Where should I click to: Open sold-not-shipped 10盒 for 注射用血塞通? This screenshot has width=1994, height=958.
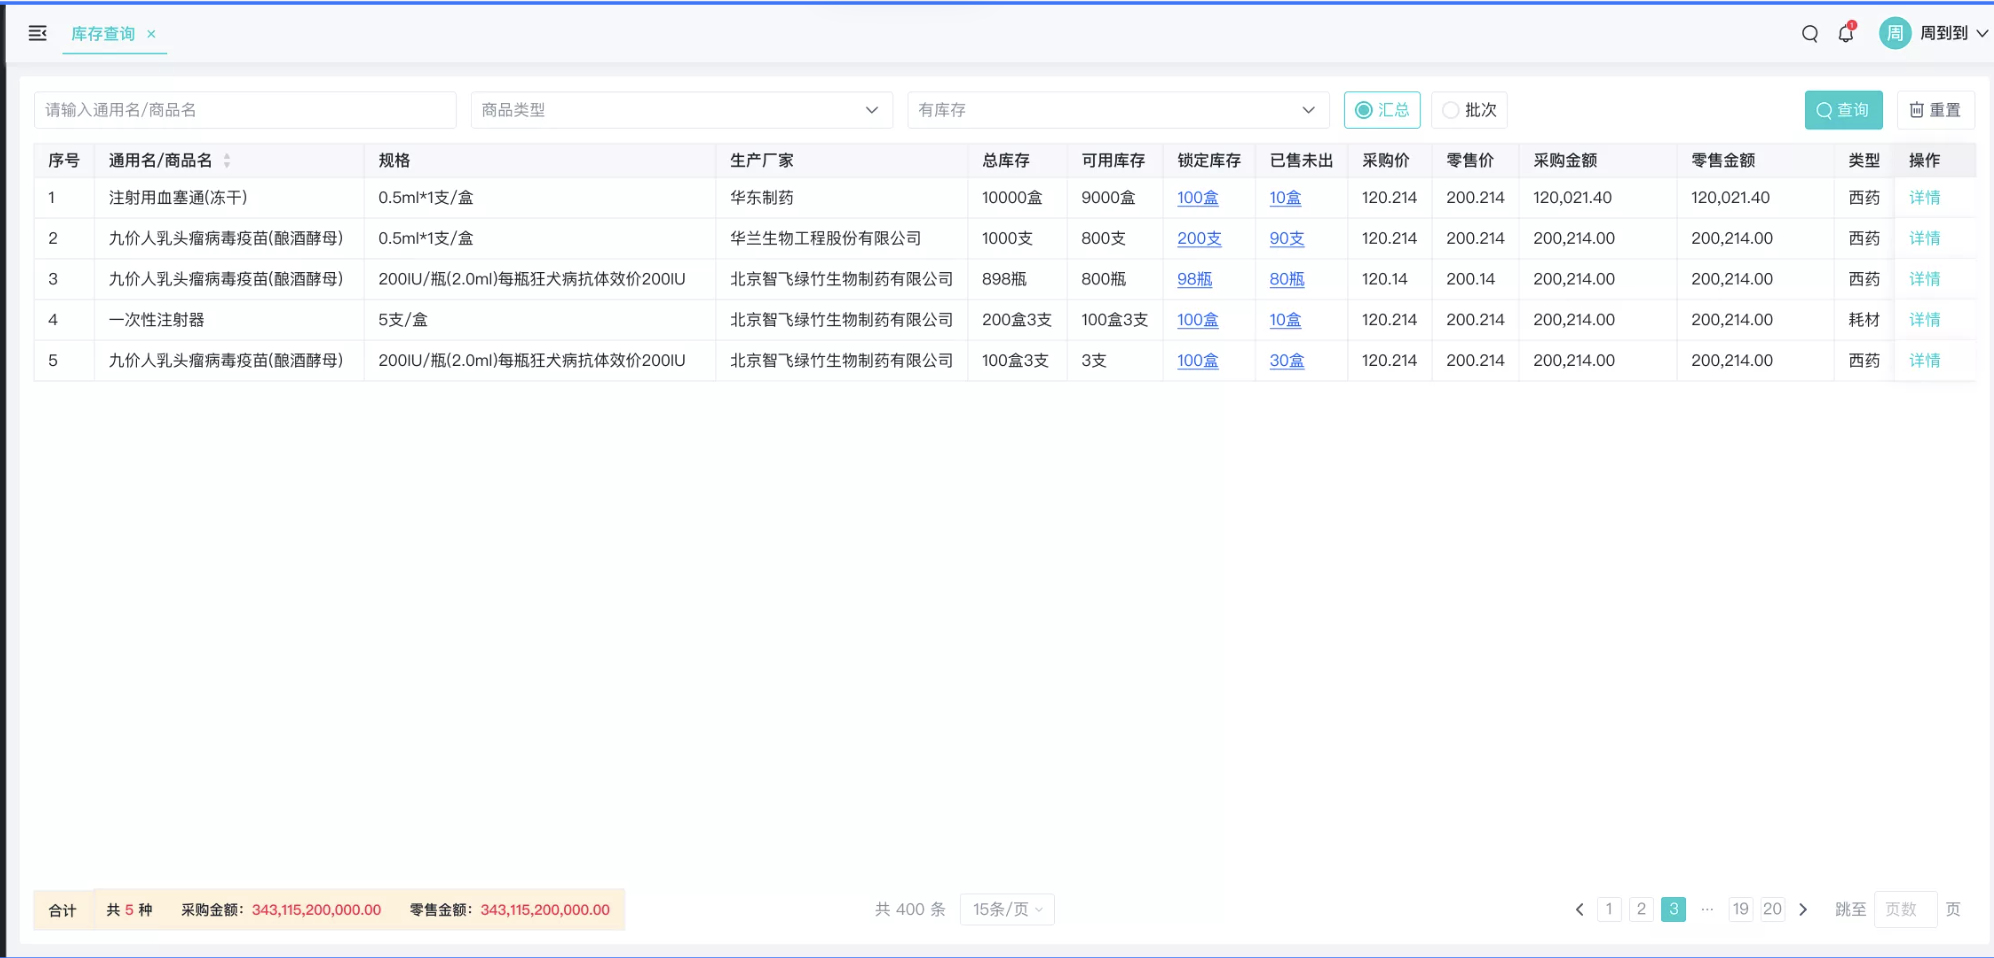coord(1285,198)
